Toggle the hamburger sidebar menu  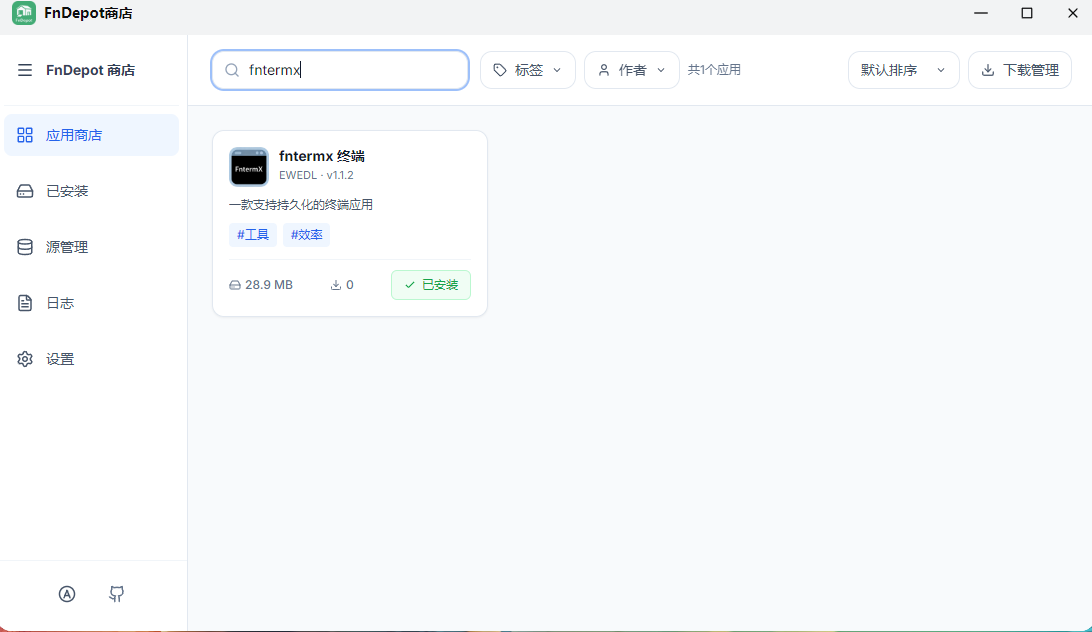24,70
